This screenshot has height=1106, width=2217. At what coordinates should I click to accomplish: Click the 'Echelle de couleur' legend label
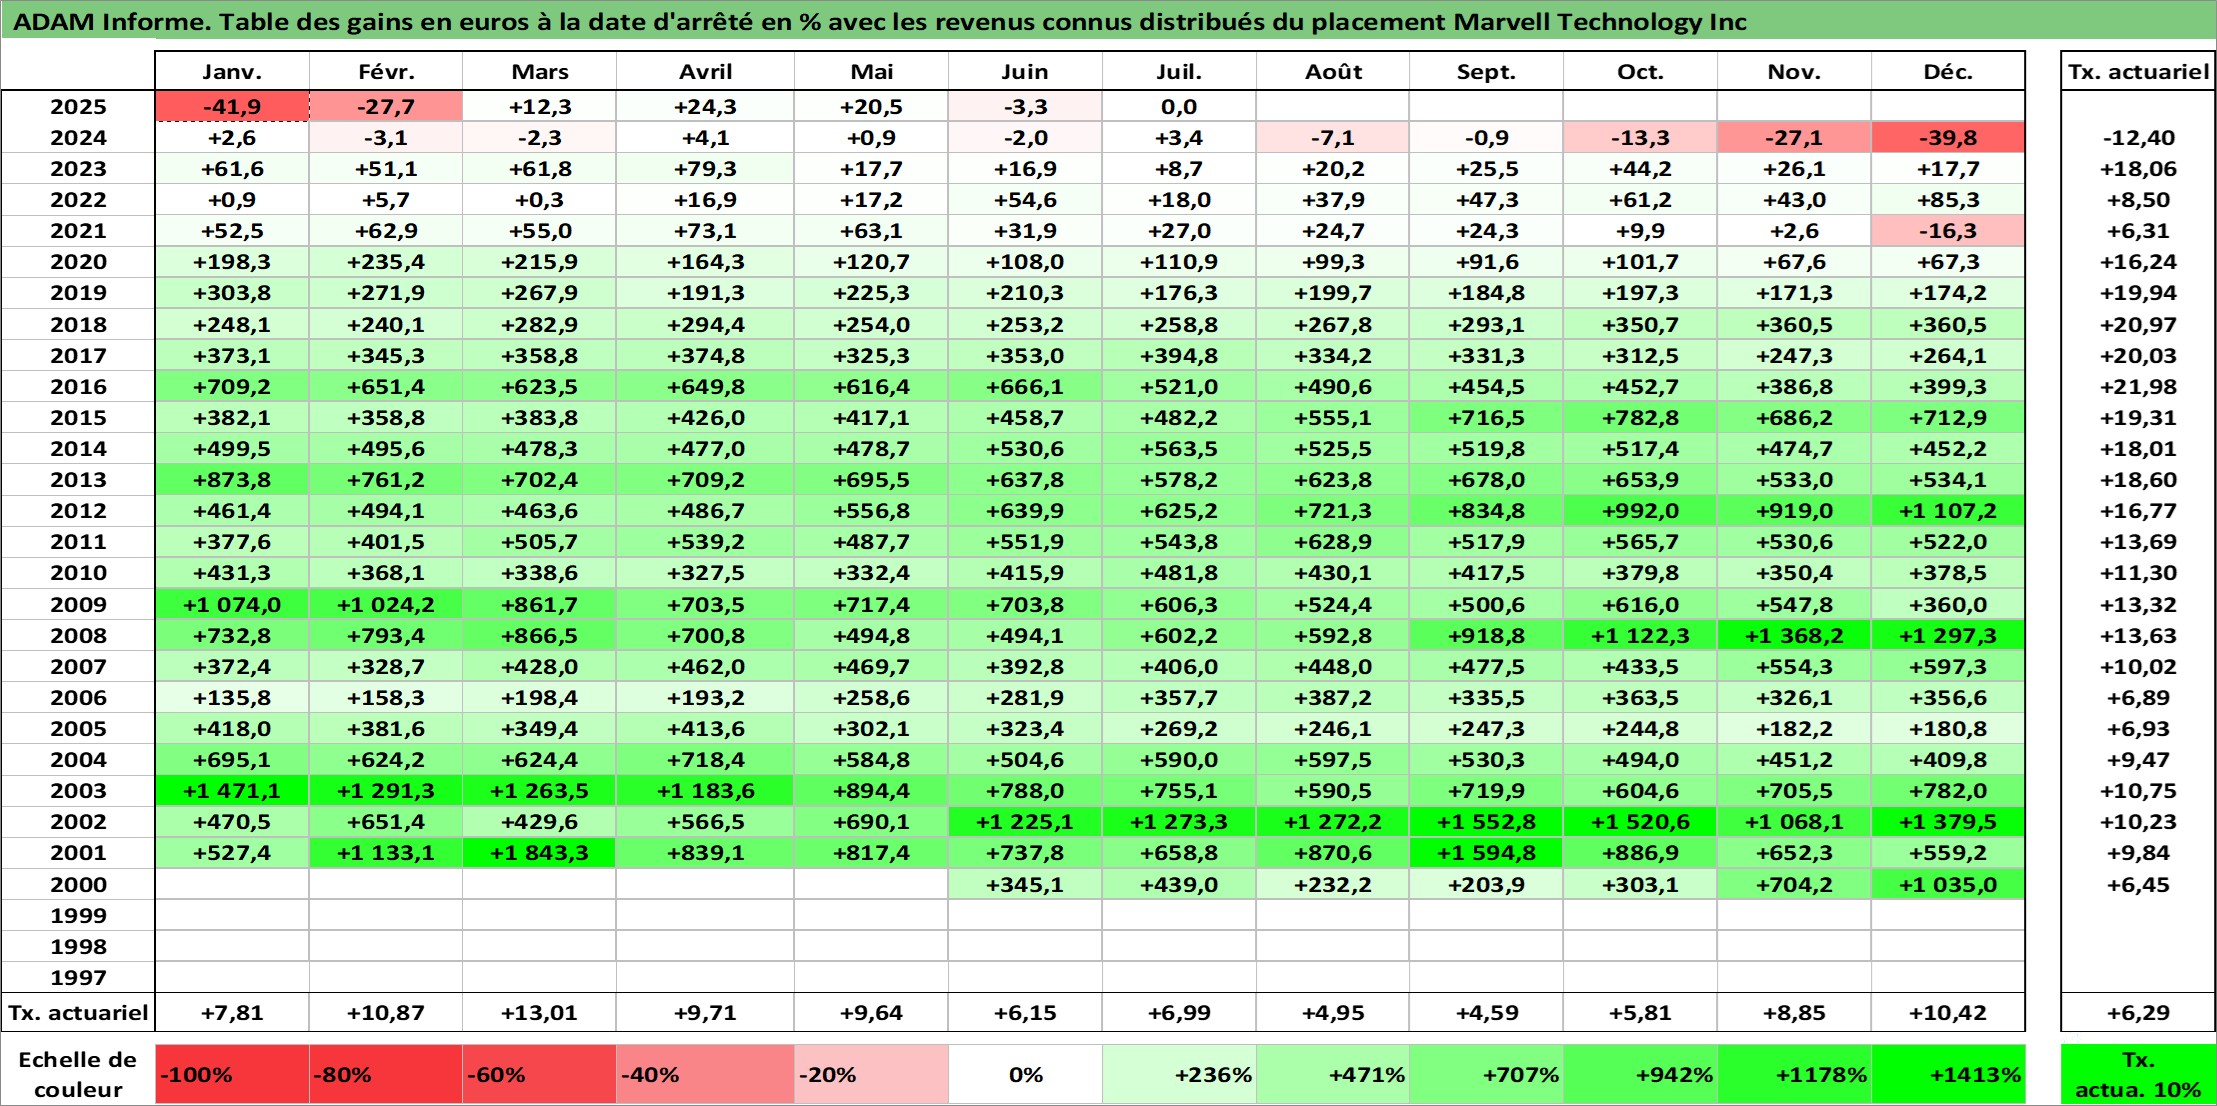click(x=78, y=1074)
